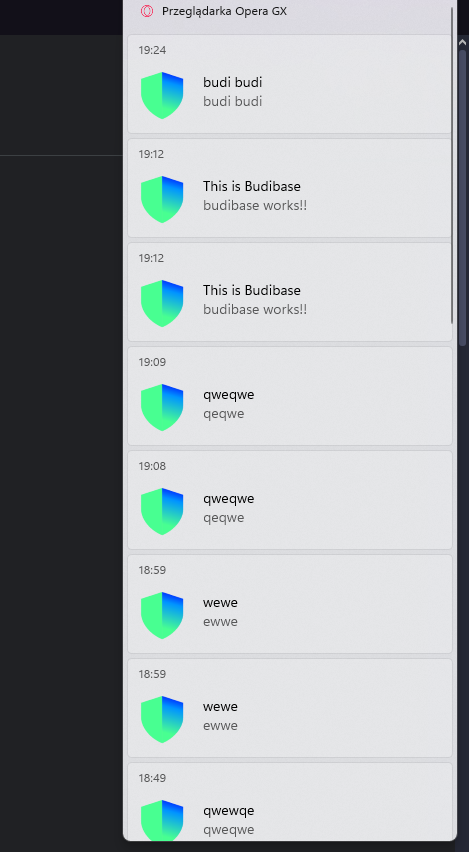
Task: Click the shield icon in the 18:49 notification
Action: pos(162,820)
